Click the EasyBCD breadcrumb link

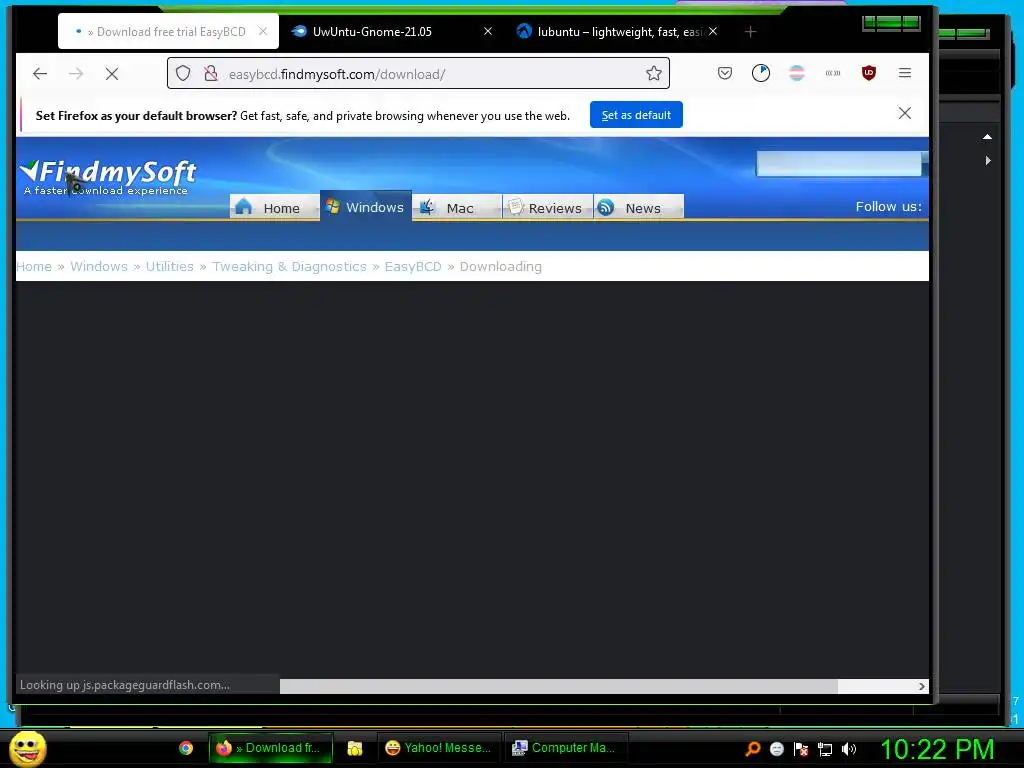pyautogui.click(x=413, y=266)
